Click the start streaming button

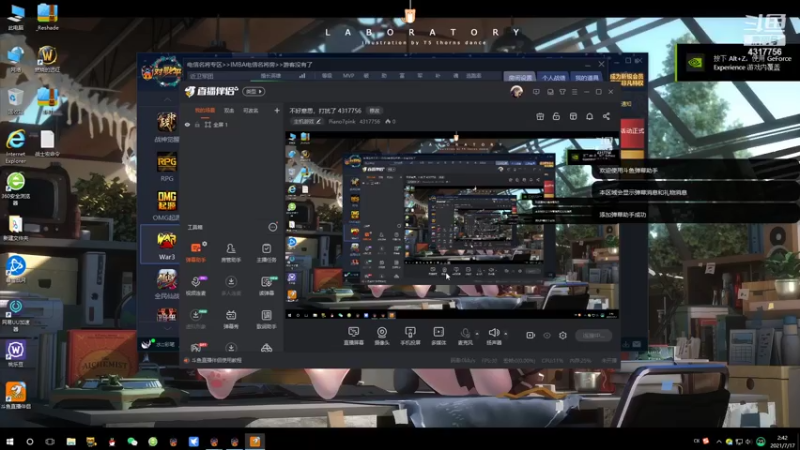coord(594,335)
